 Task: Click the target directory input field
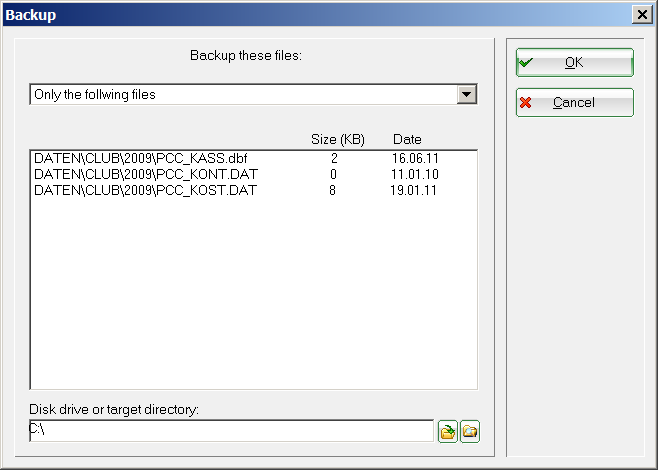click(x=231, y=431)
